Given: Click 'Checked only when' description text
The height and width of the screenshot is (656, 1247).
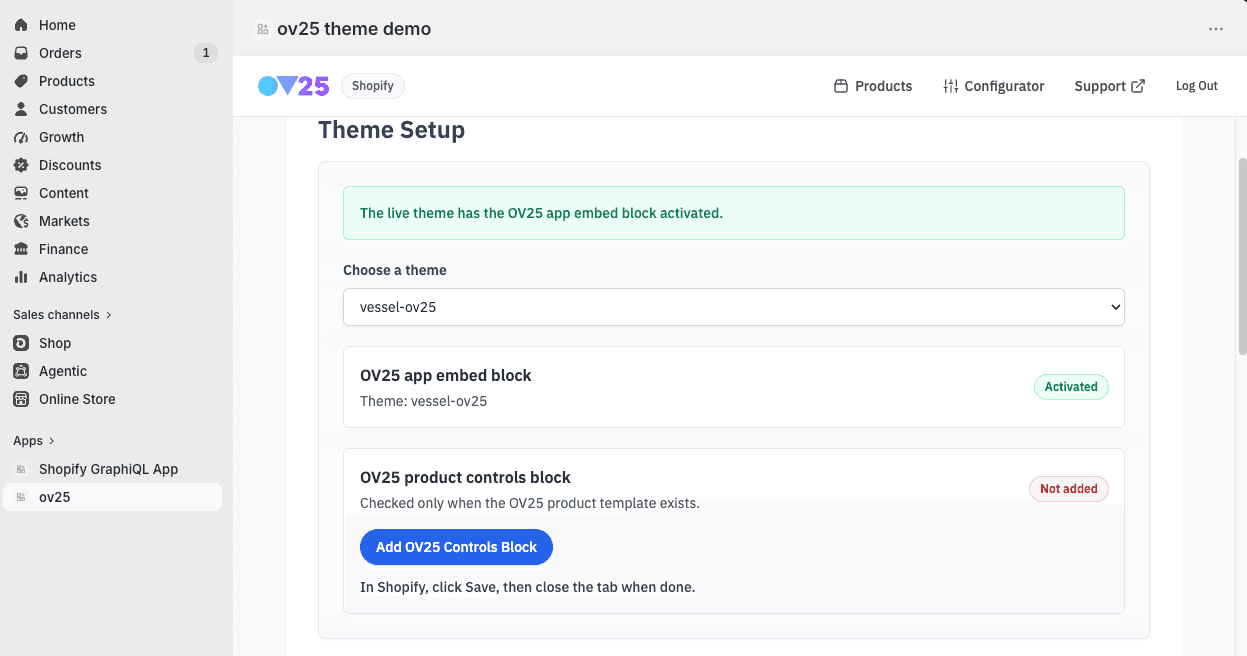Looking at the screenshot, I should coord(530,503).
